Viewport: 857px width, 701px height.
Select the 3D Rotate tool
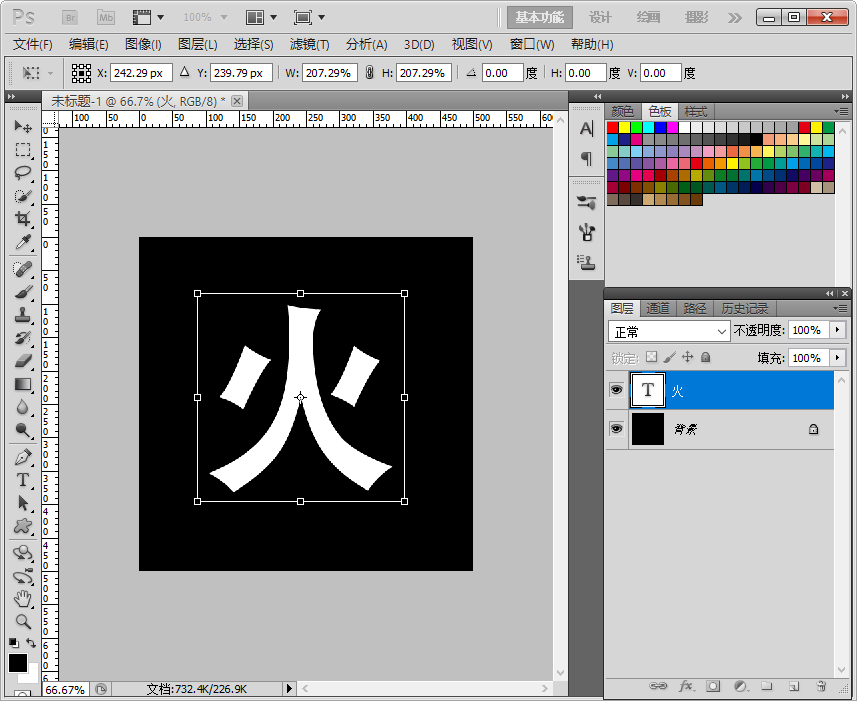pos(22,552)
